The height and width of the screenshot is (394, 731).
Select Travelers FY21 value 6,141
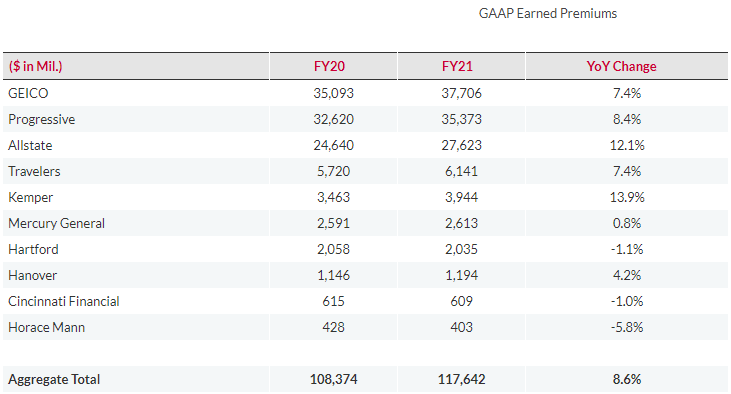coord(461,172)
